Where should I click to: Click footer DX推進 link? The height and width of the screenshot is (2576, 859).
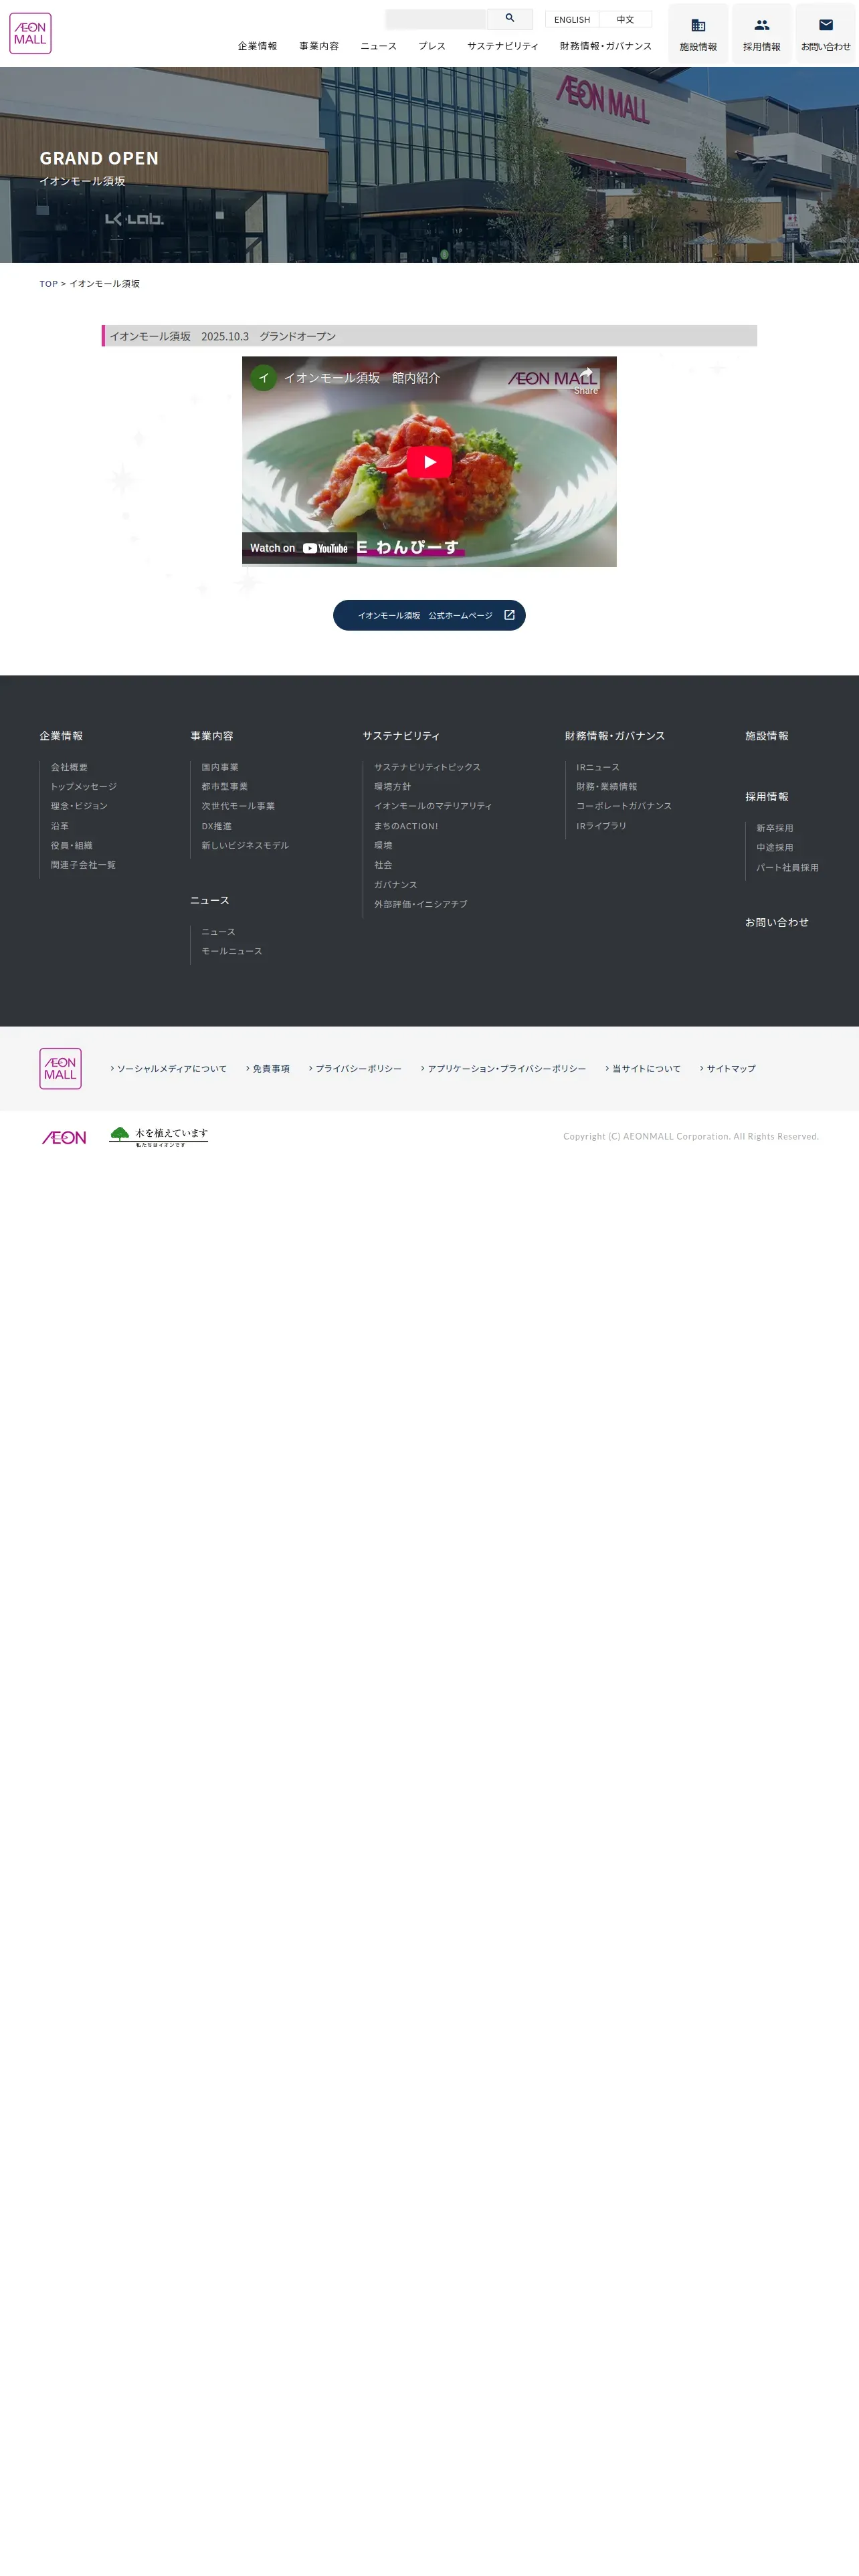(216, 826)
